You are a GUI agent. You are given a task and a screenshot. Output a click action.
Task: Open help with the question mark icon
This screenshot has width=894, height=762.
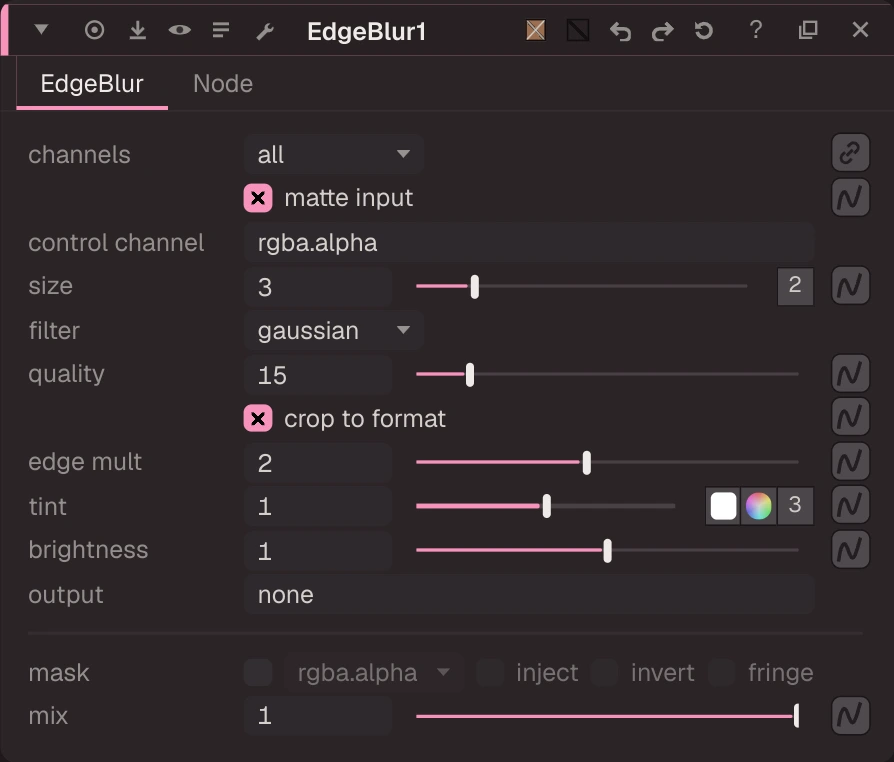tap(755, 30)
